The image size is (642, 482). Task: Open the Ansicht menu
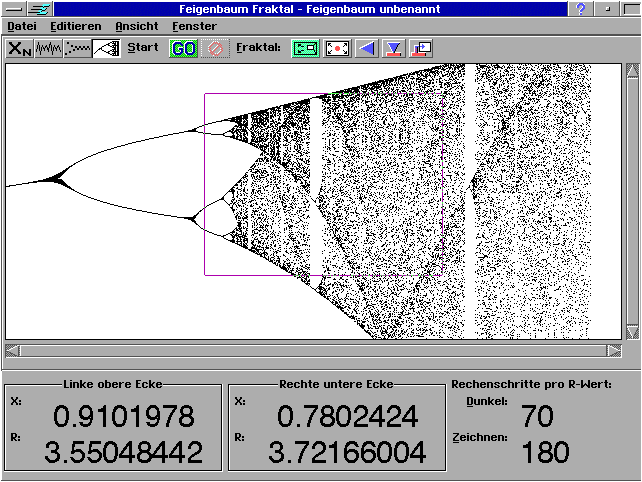(x=136, y=25)
